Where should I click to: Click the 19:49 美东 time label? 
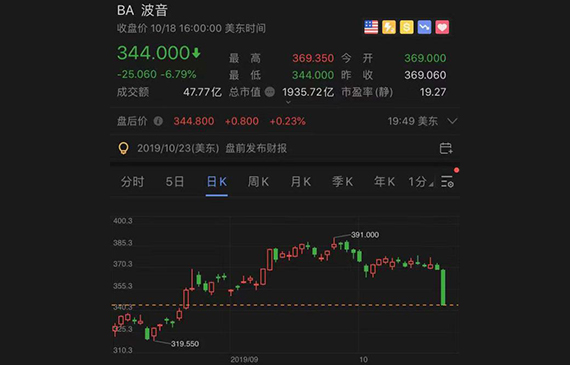pos(413,121)
